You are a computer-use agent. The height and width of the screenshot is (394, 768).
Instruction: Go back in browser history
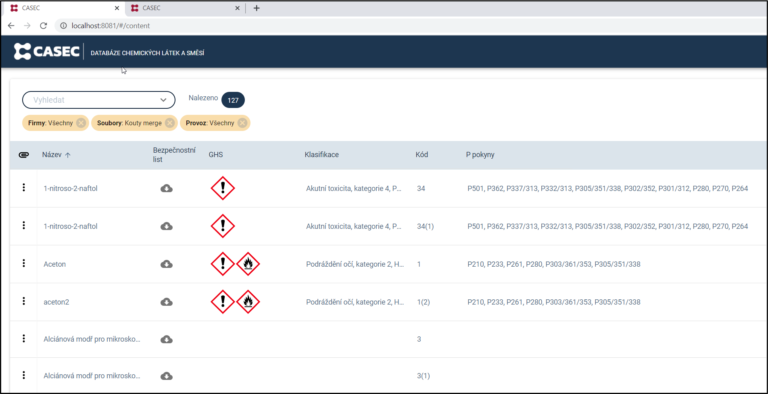click(x=11, y=25)
